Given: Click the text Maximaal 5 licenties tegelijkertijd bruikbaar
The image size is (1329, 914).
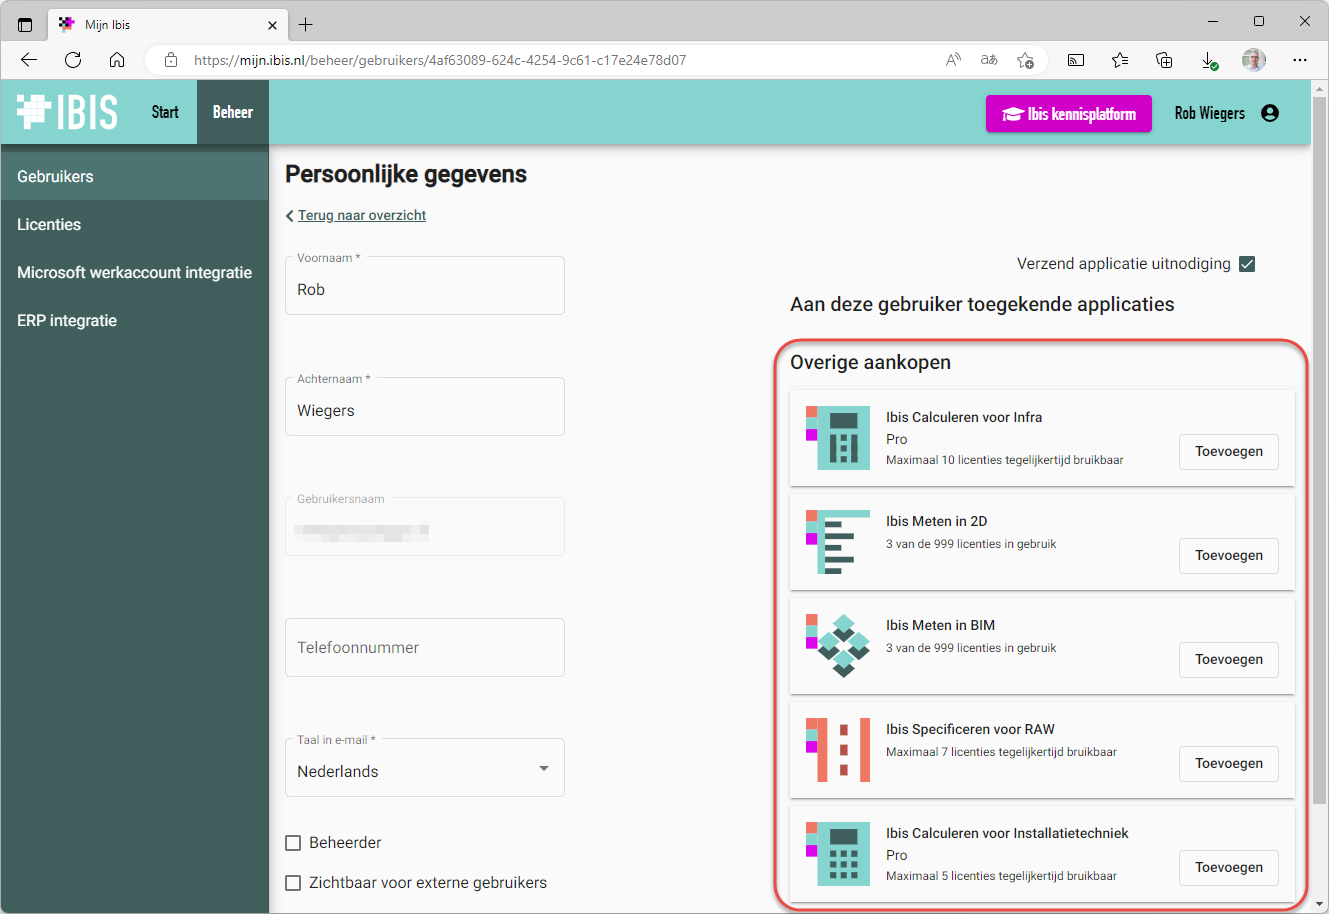Looking at the screenshot, I should click(x=1001, y=876).
